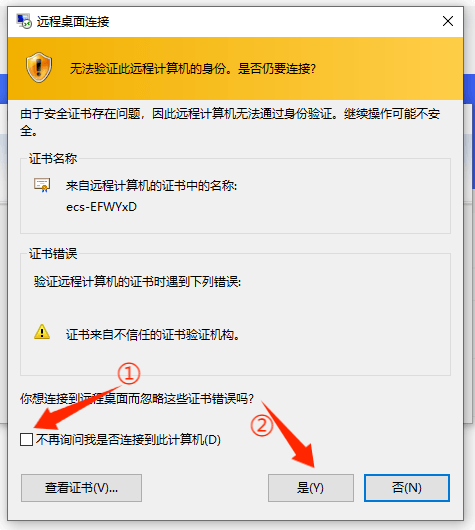The height and width of the screenshot is (530, 475).
Task: Click the yellow triangle warning icon
Action: 42,332
